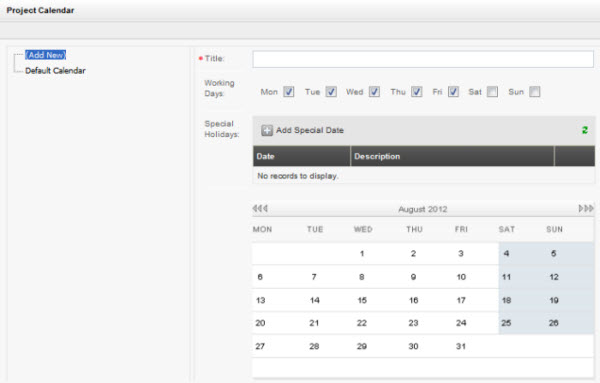Toggle the Mon working day checkbox
The image size is (600, 383).
click(x=289, y=92)
